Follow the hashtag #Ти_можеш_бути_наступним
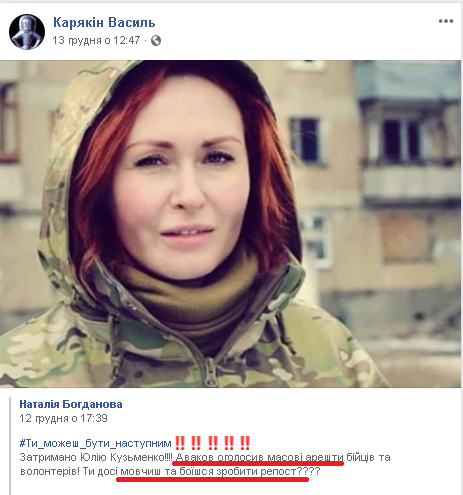Image resolution: width=463 pixels, height=495 pixels. point(95,443)
